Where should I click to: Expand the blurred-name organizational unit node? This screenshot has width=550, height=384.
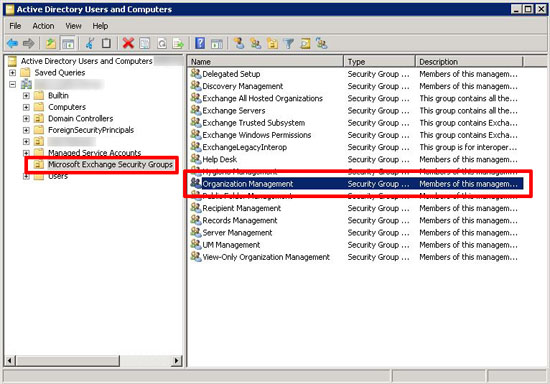[26, 141]
